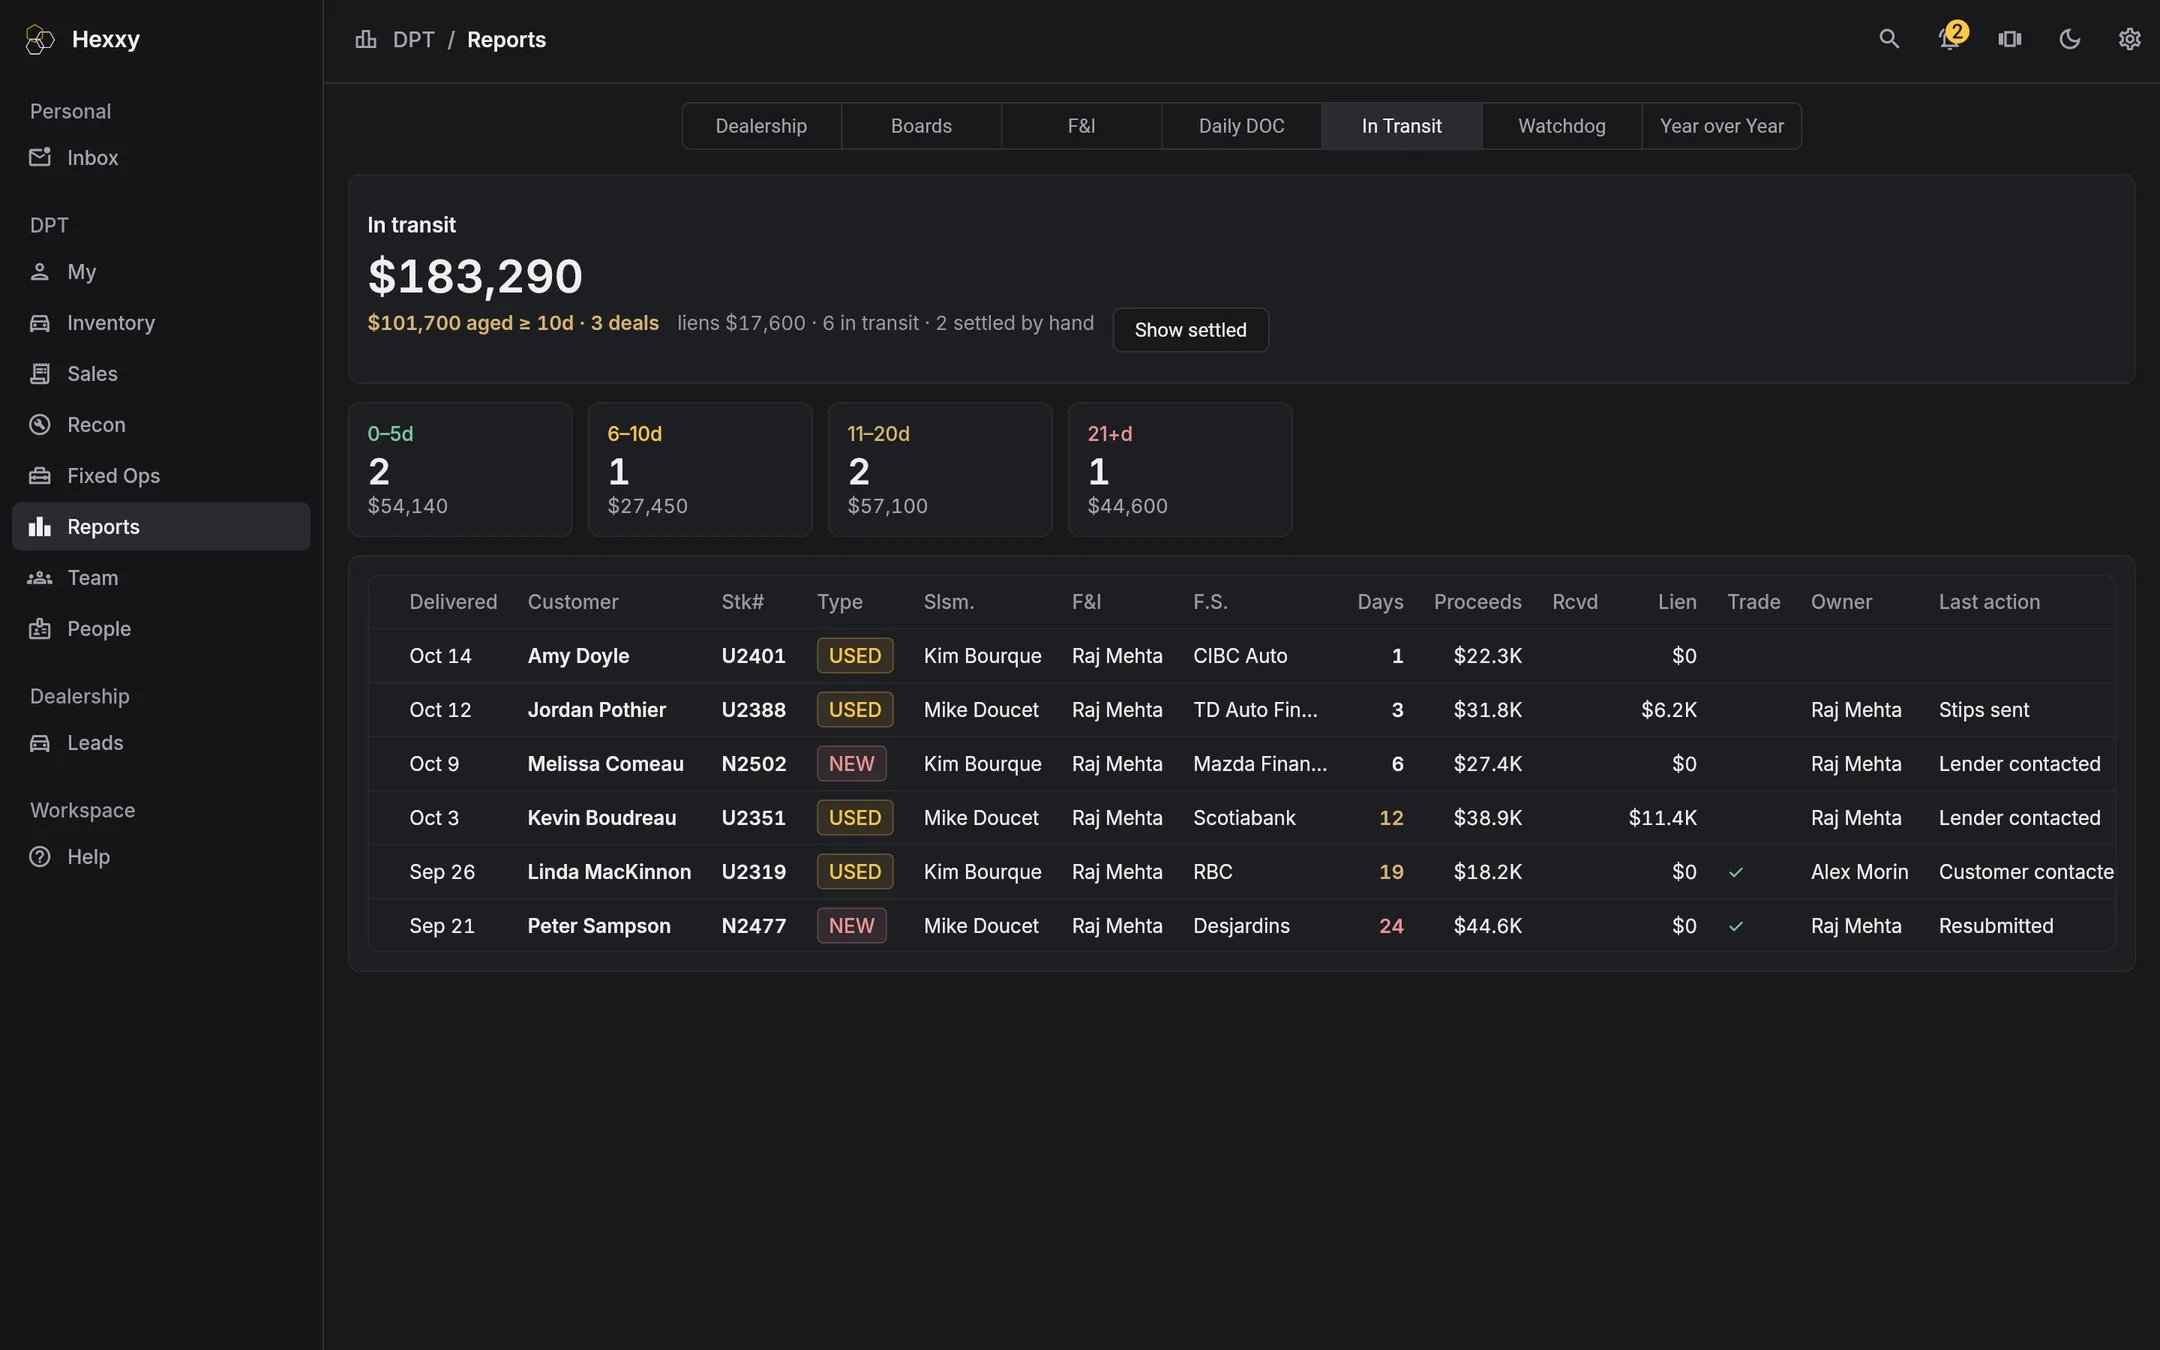Toggle the sidebar panel layout icon
Viewport: 2160px width, 1350px height.
tap(2010, 39)
